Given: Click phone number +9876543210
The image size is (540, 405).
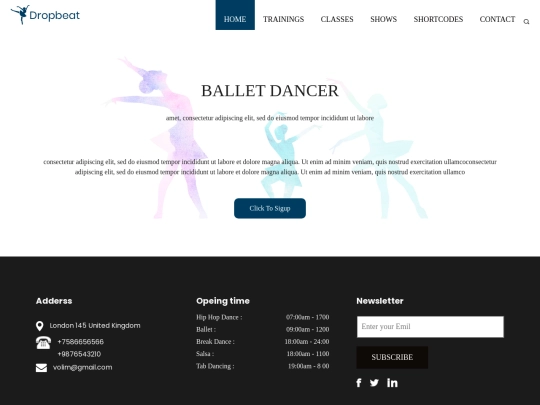Looking at the screenshot, I should 79,354.
